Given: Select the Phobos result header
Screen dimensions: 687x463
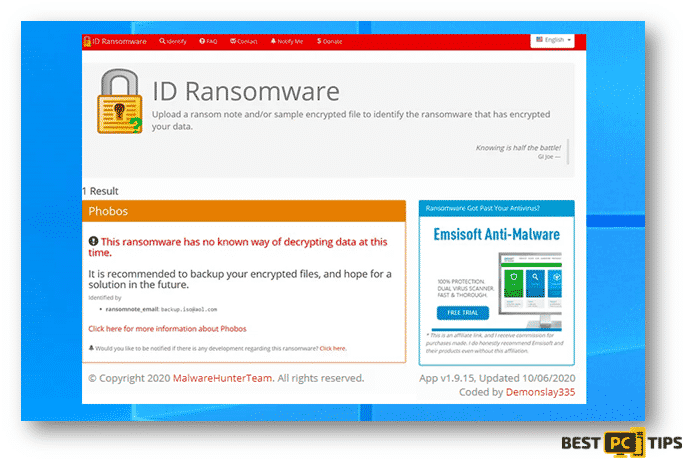Looking at the screenshot, I should (x=244, y=211).
